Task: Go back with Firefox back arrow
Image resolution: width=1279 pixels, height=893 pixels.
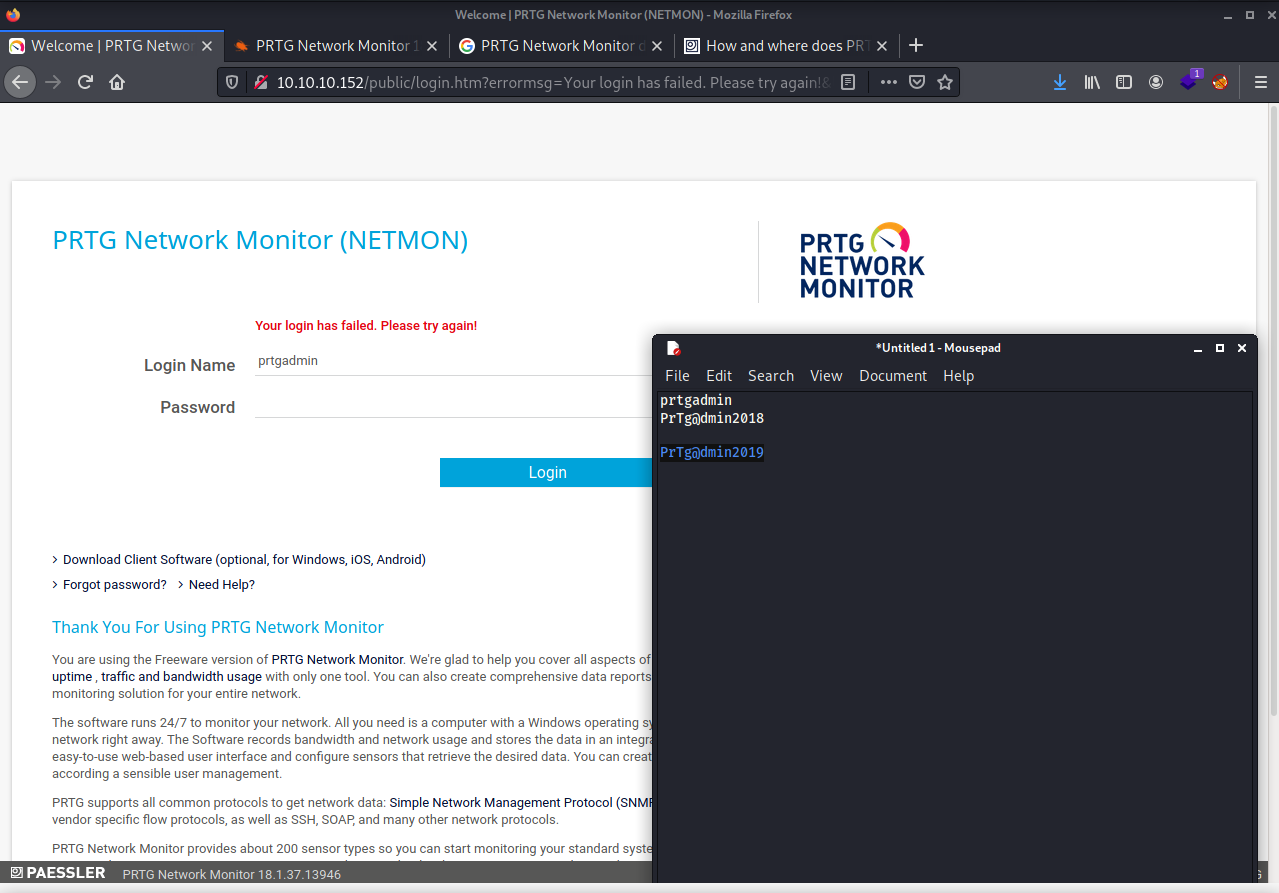Action: [x=20, y=82]
